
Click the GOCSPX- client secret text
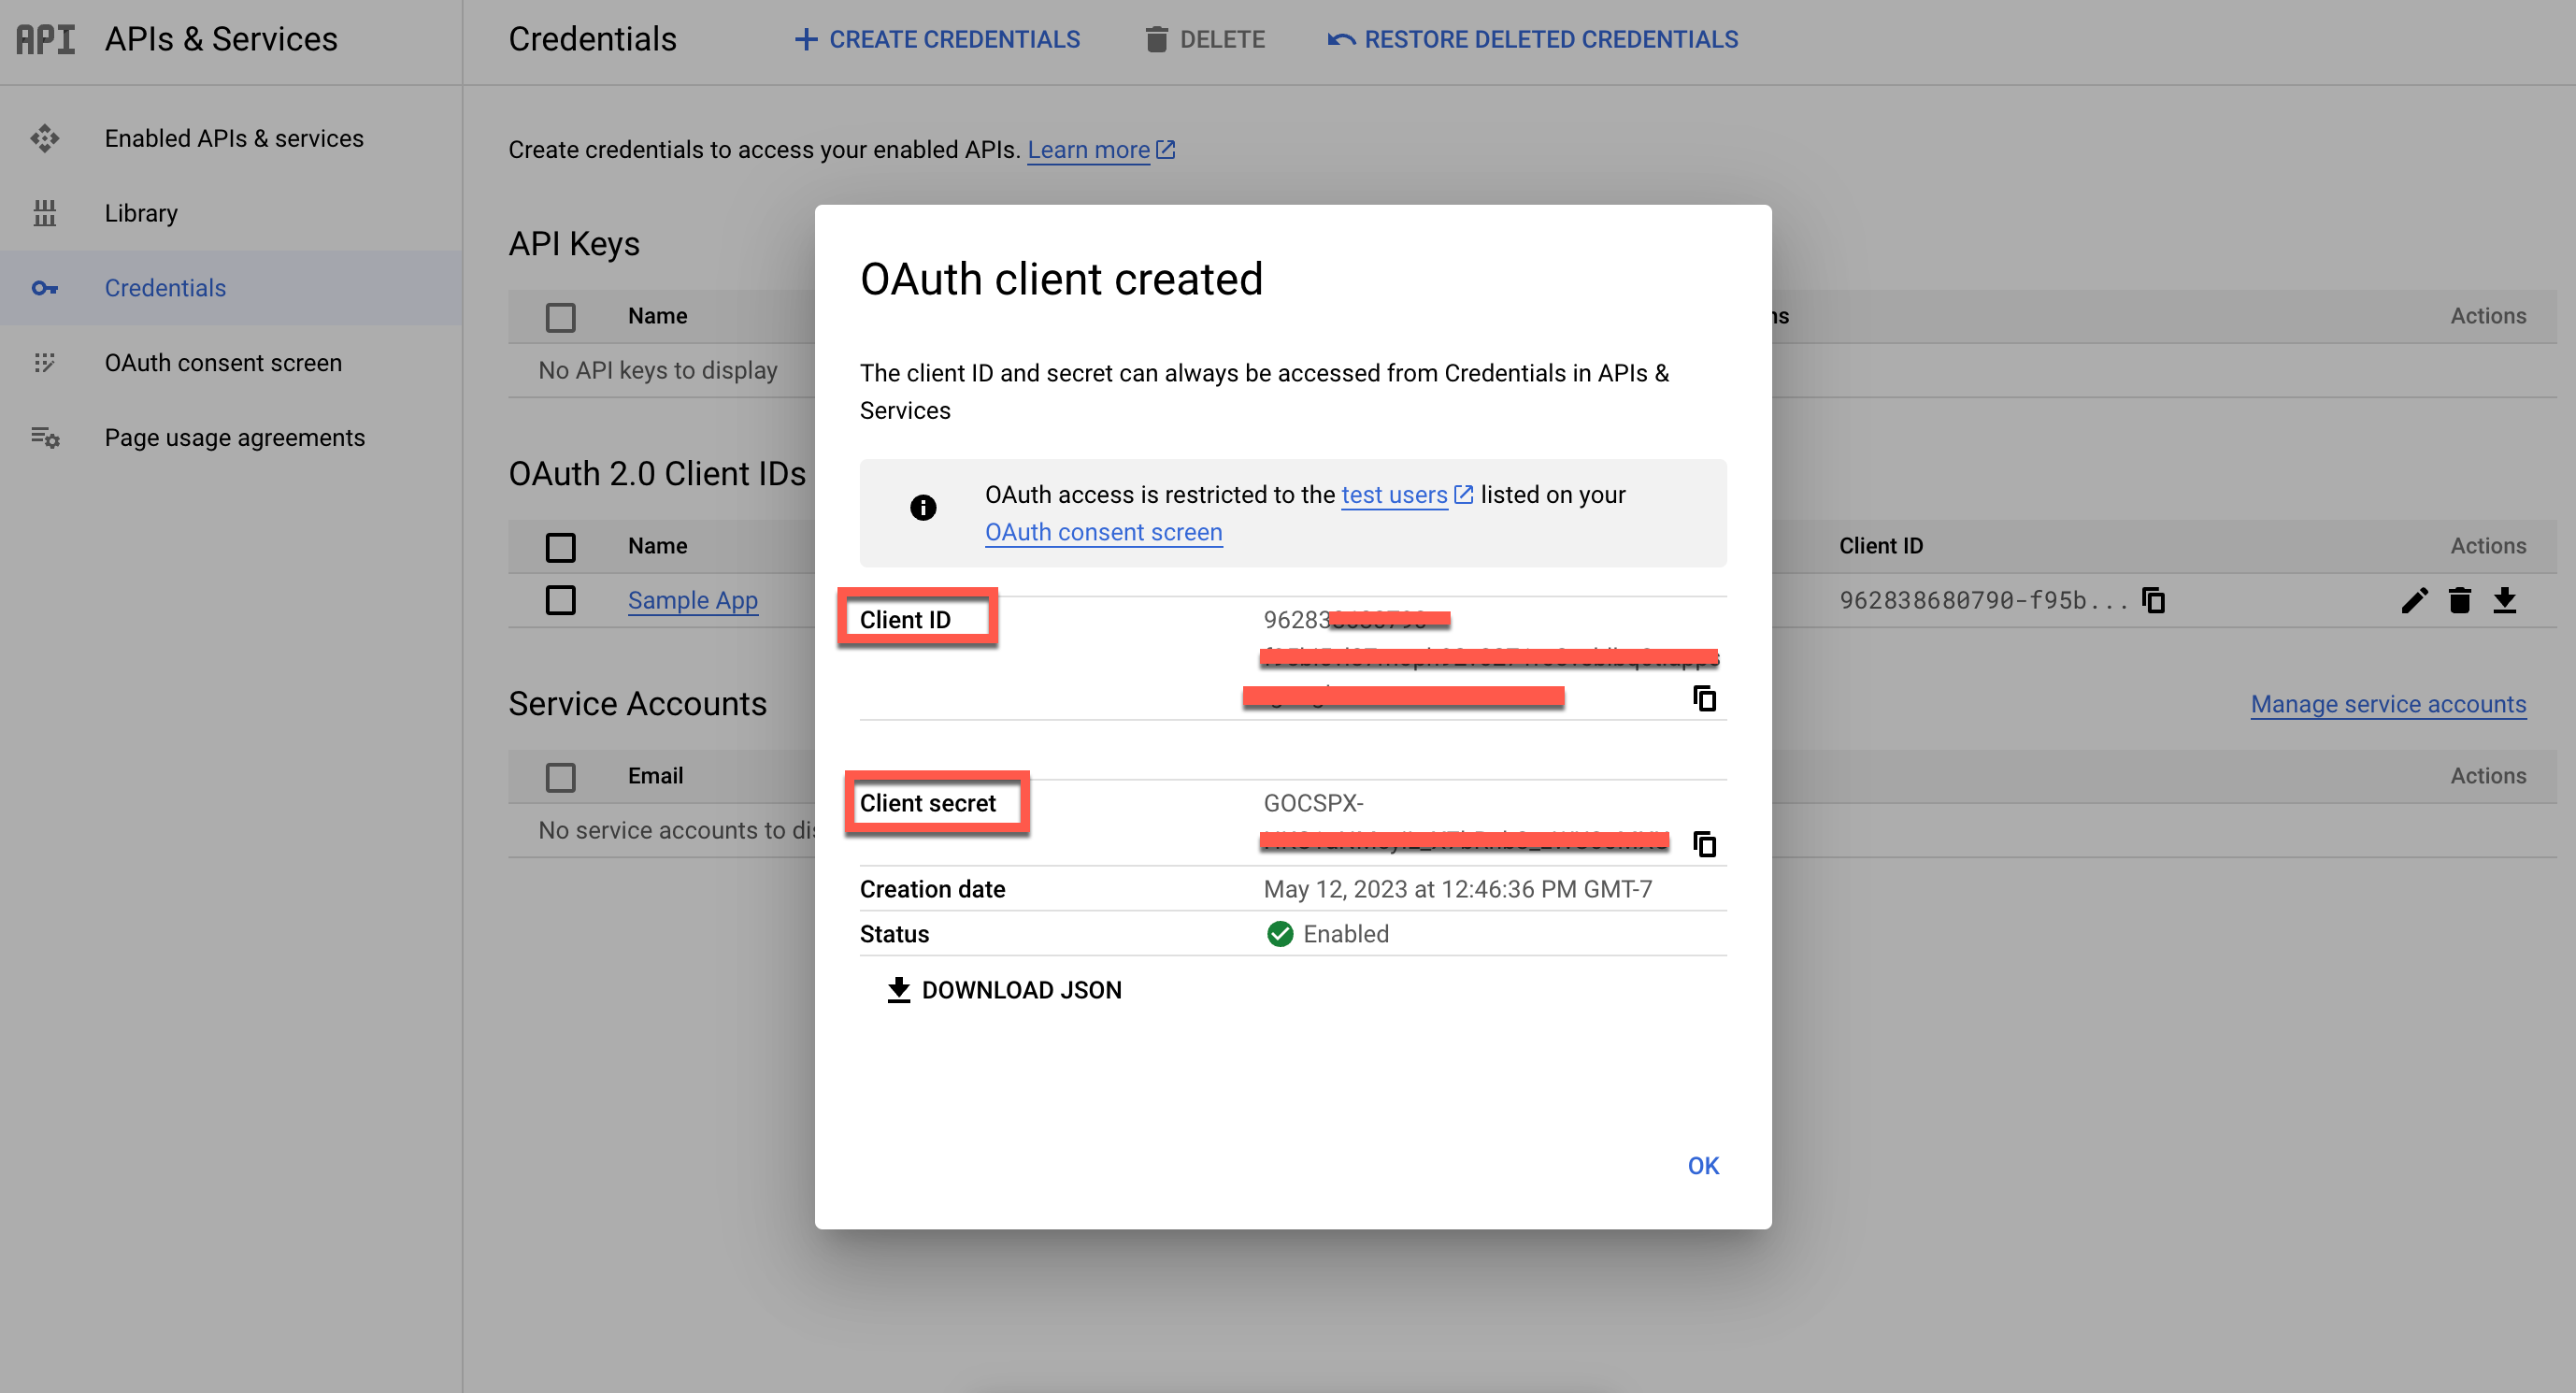(1313, 803)
